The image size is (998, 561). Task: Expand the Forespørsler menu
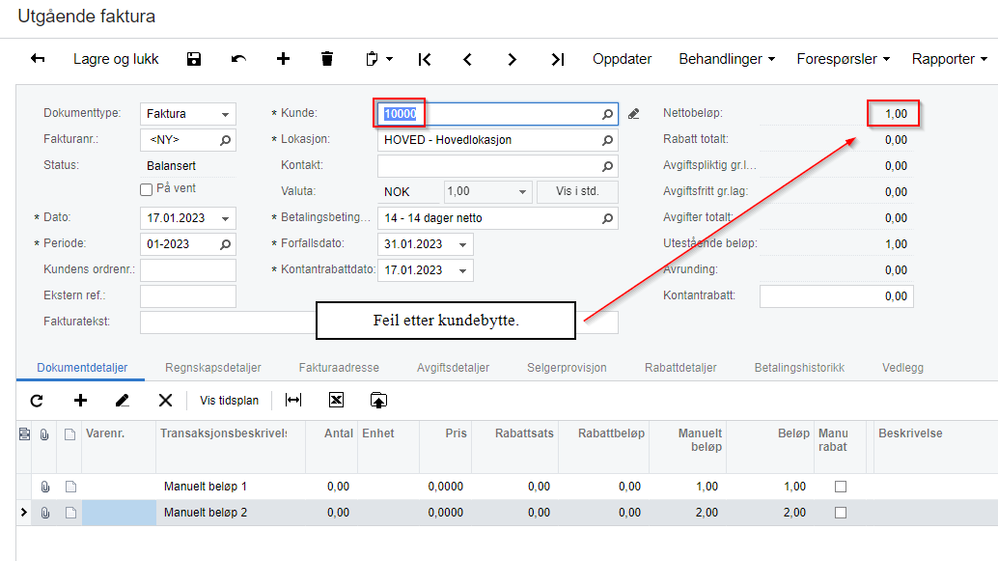click(843, 59)
